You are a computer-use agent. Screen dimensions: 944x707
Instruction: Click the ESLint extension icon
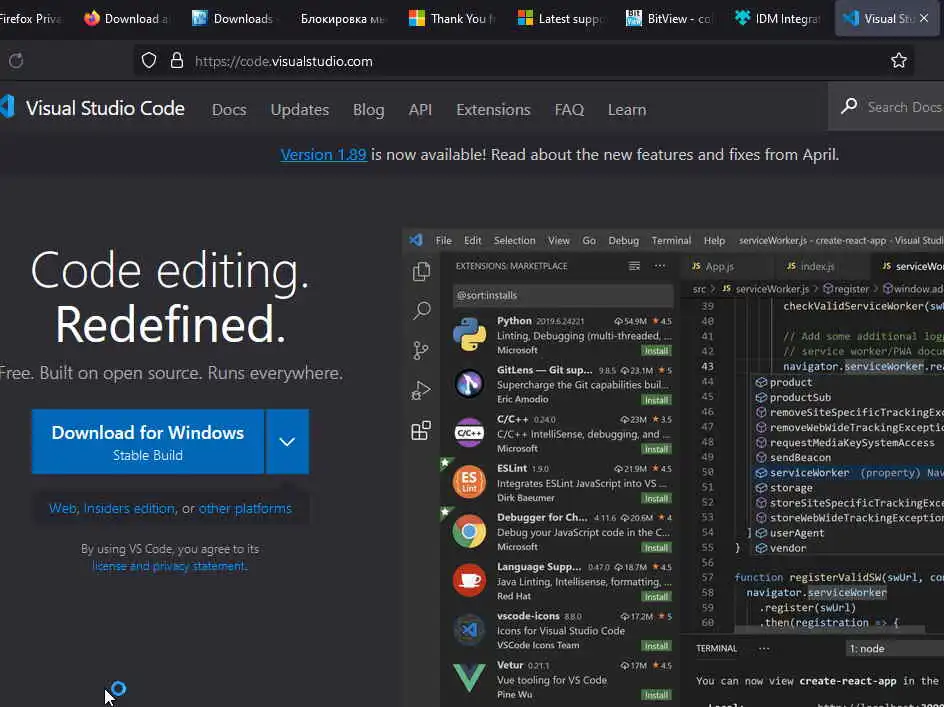[469, 482]
